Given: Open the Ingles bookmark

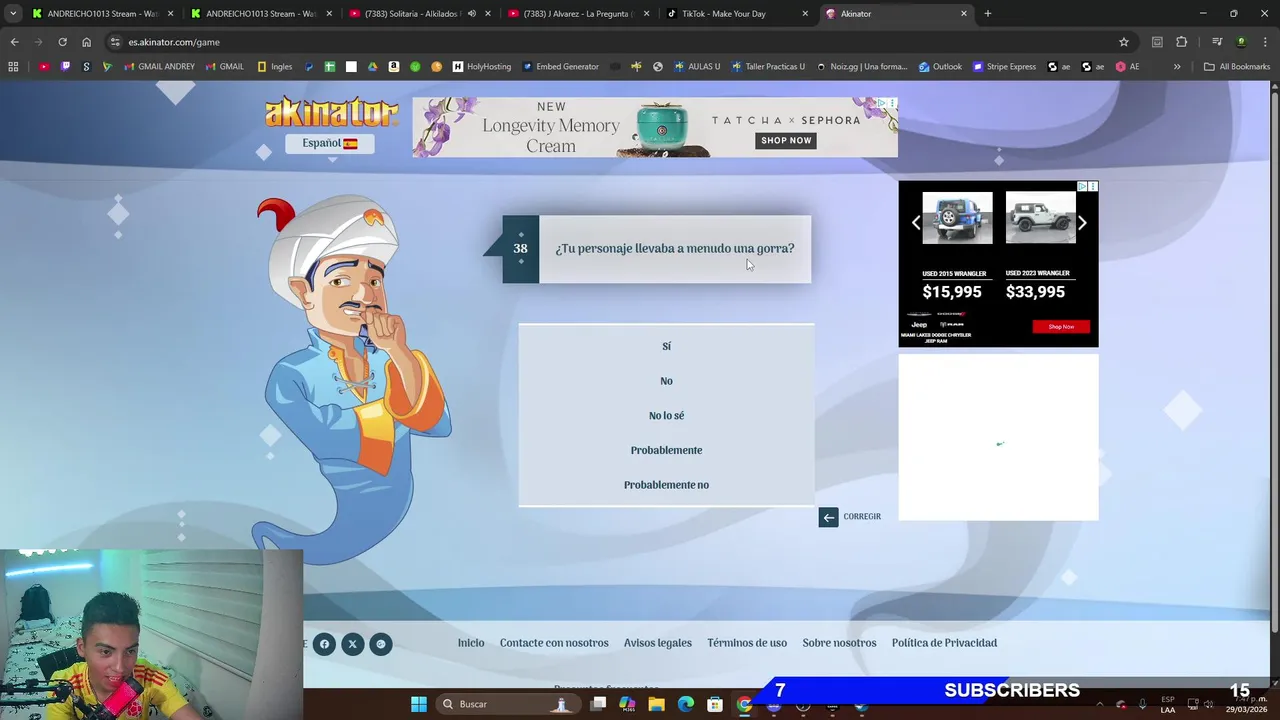Looking at the screenshot, I should click(x=275, y=67).
